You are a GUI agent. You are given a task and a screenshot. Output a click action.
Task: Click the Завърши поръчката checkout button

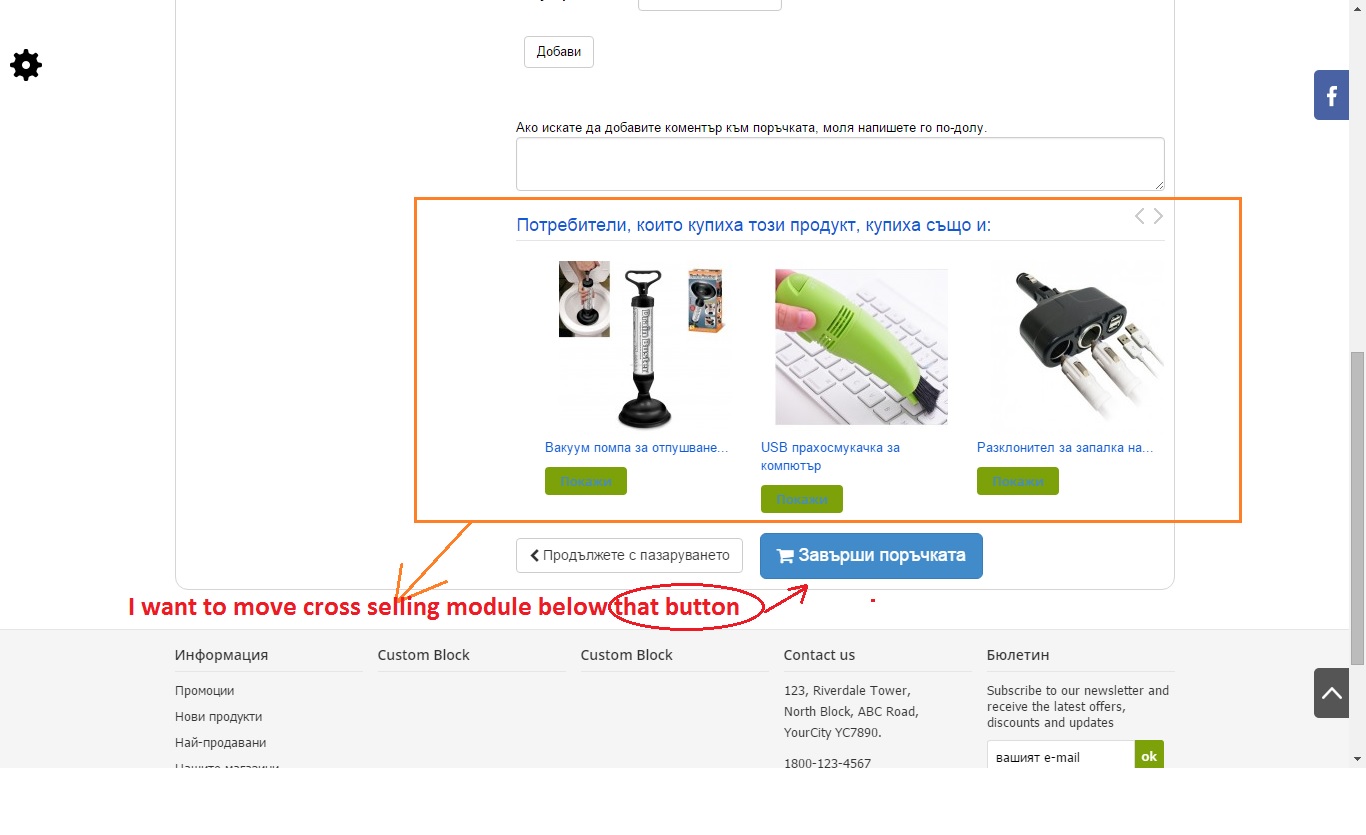[x=871, y=556]
